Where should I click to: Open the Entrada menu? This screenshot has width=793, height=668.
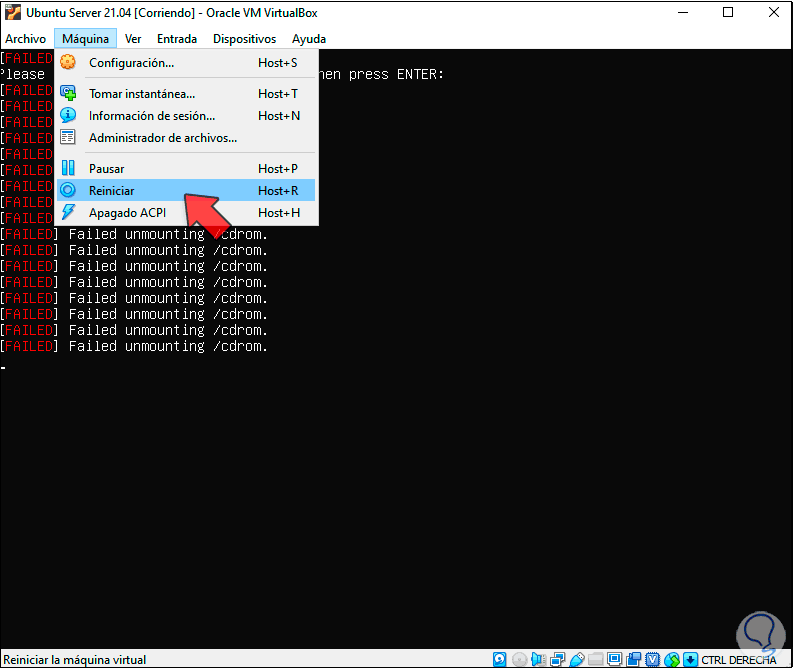pyautogui.click(x=177, y=39)
